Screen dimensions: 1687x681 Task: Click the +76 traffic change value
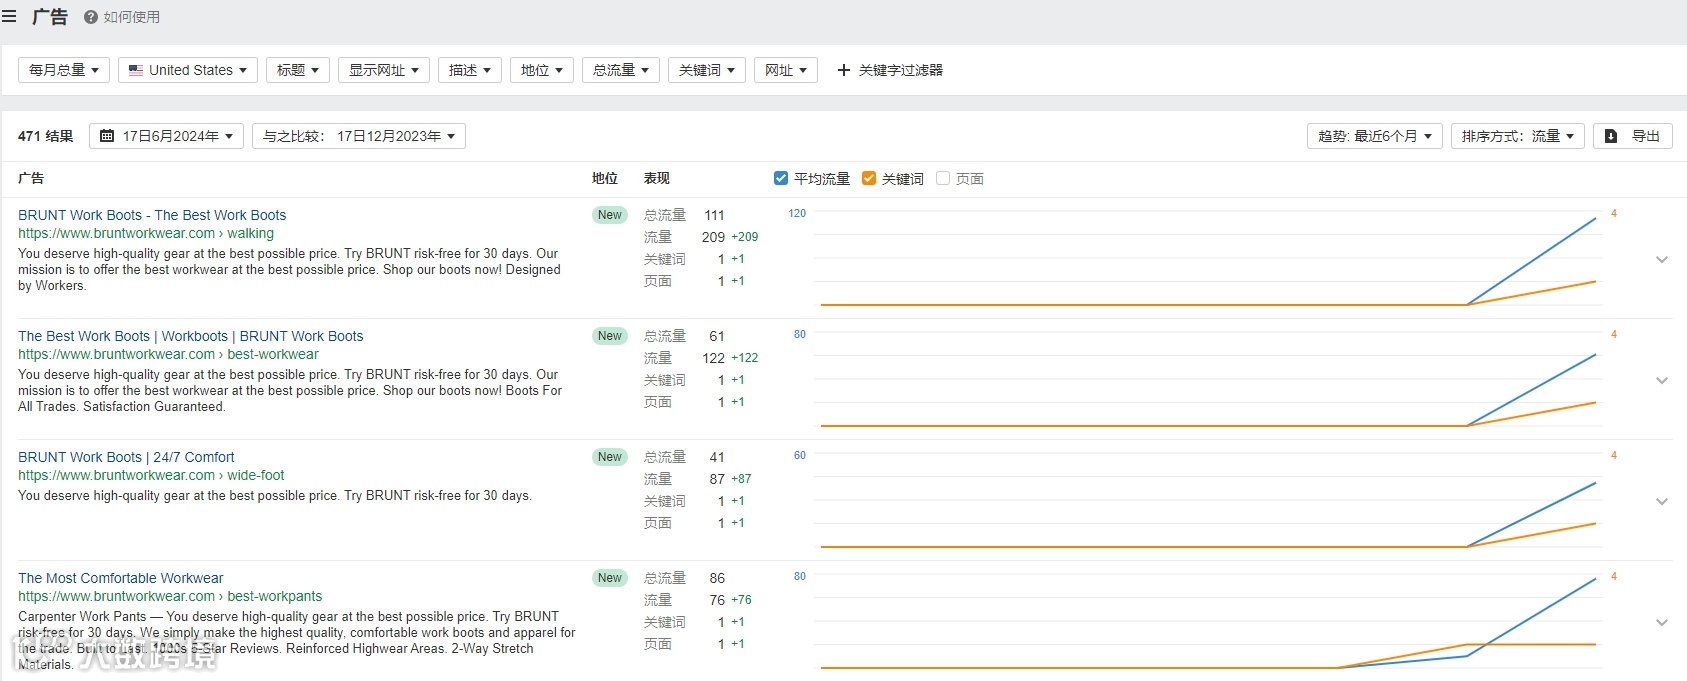741,600
